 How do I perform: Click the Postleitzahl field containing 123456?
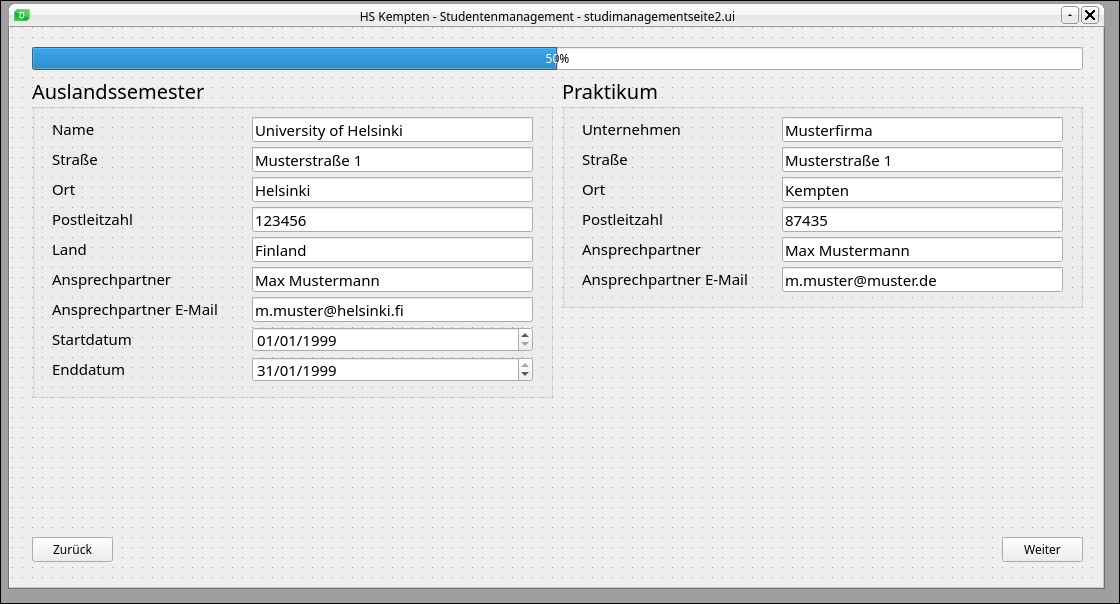392,220
